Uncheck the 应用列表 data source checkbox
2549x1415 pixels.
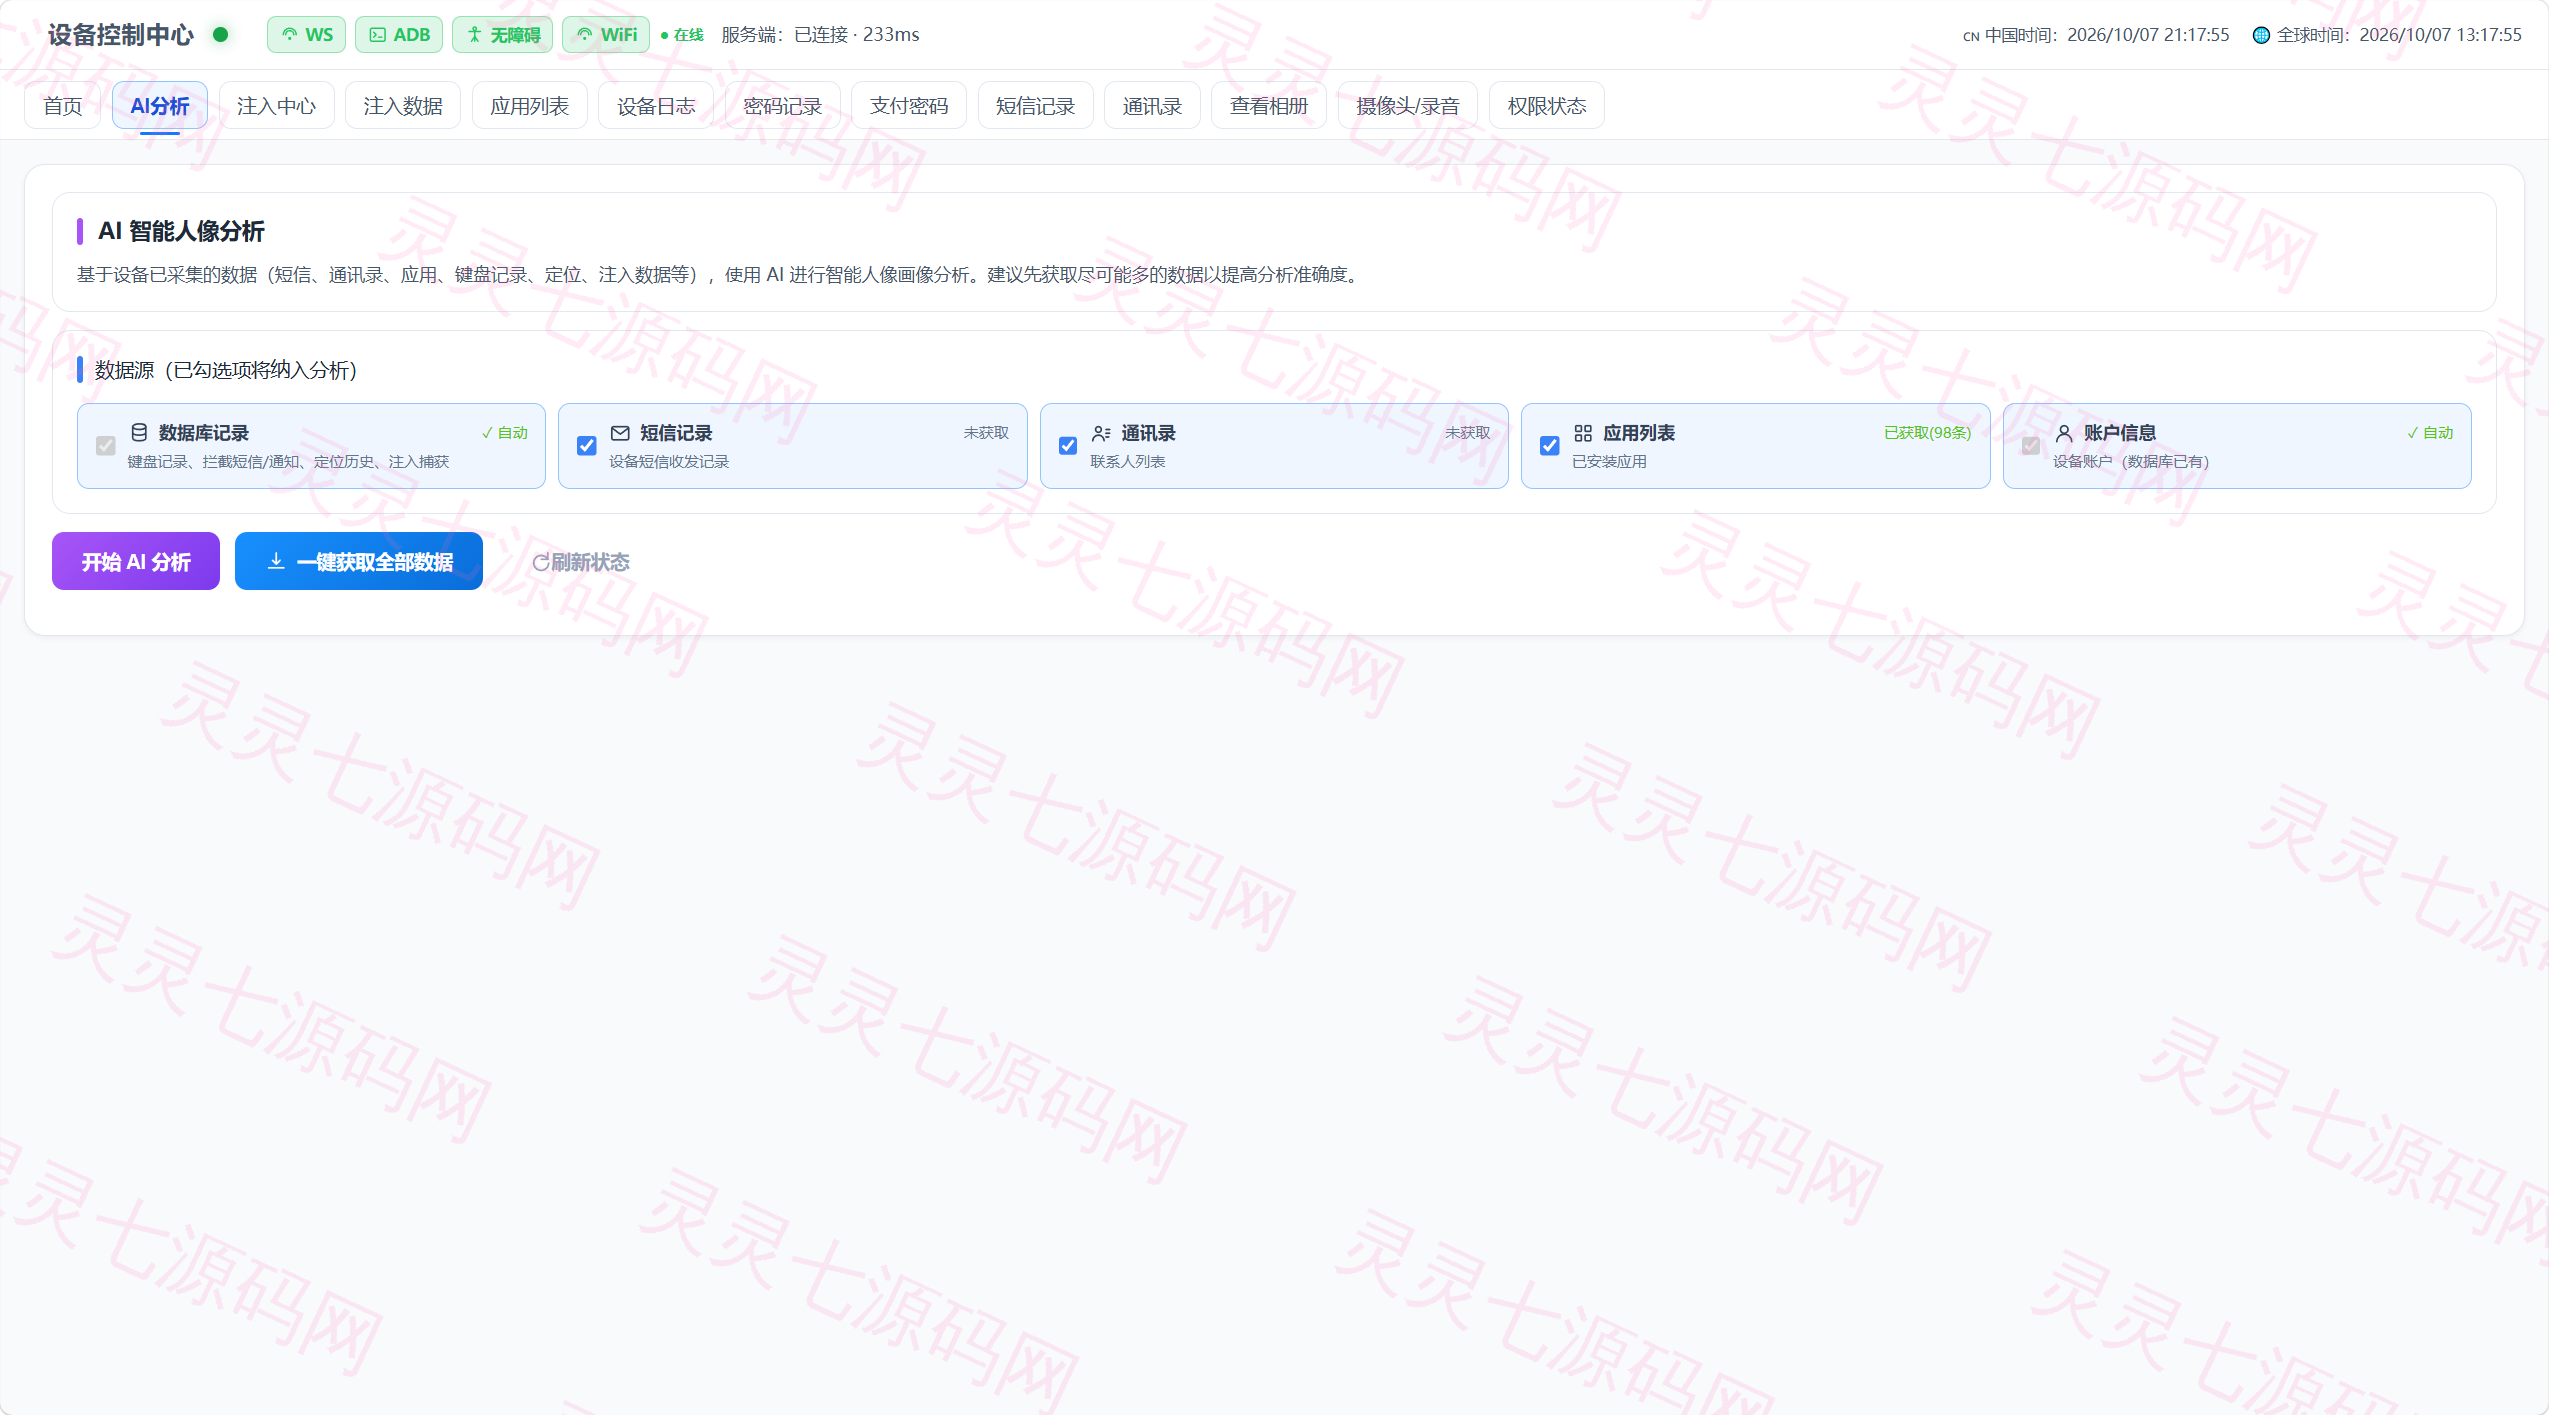1550,446
